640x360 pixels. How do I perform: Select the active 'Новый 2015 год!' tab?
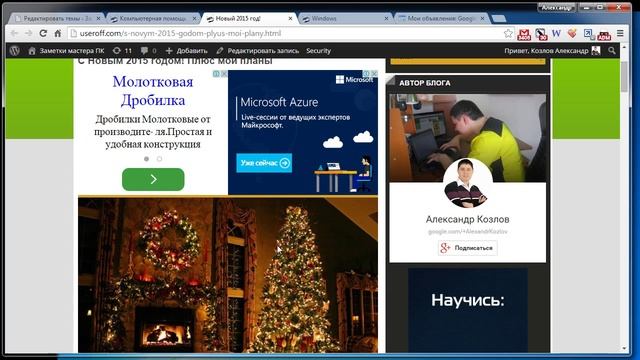249,18
